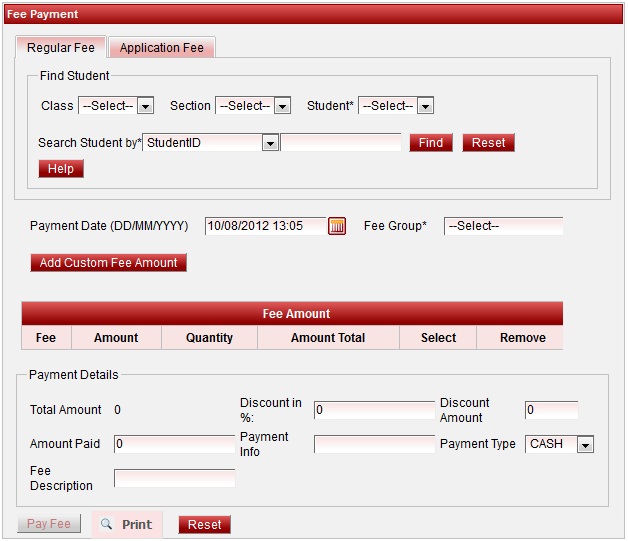Expand the Section dropdown
Screen dimensions: 628x541
pos(253,106)
